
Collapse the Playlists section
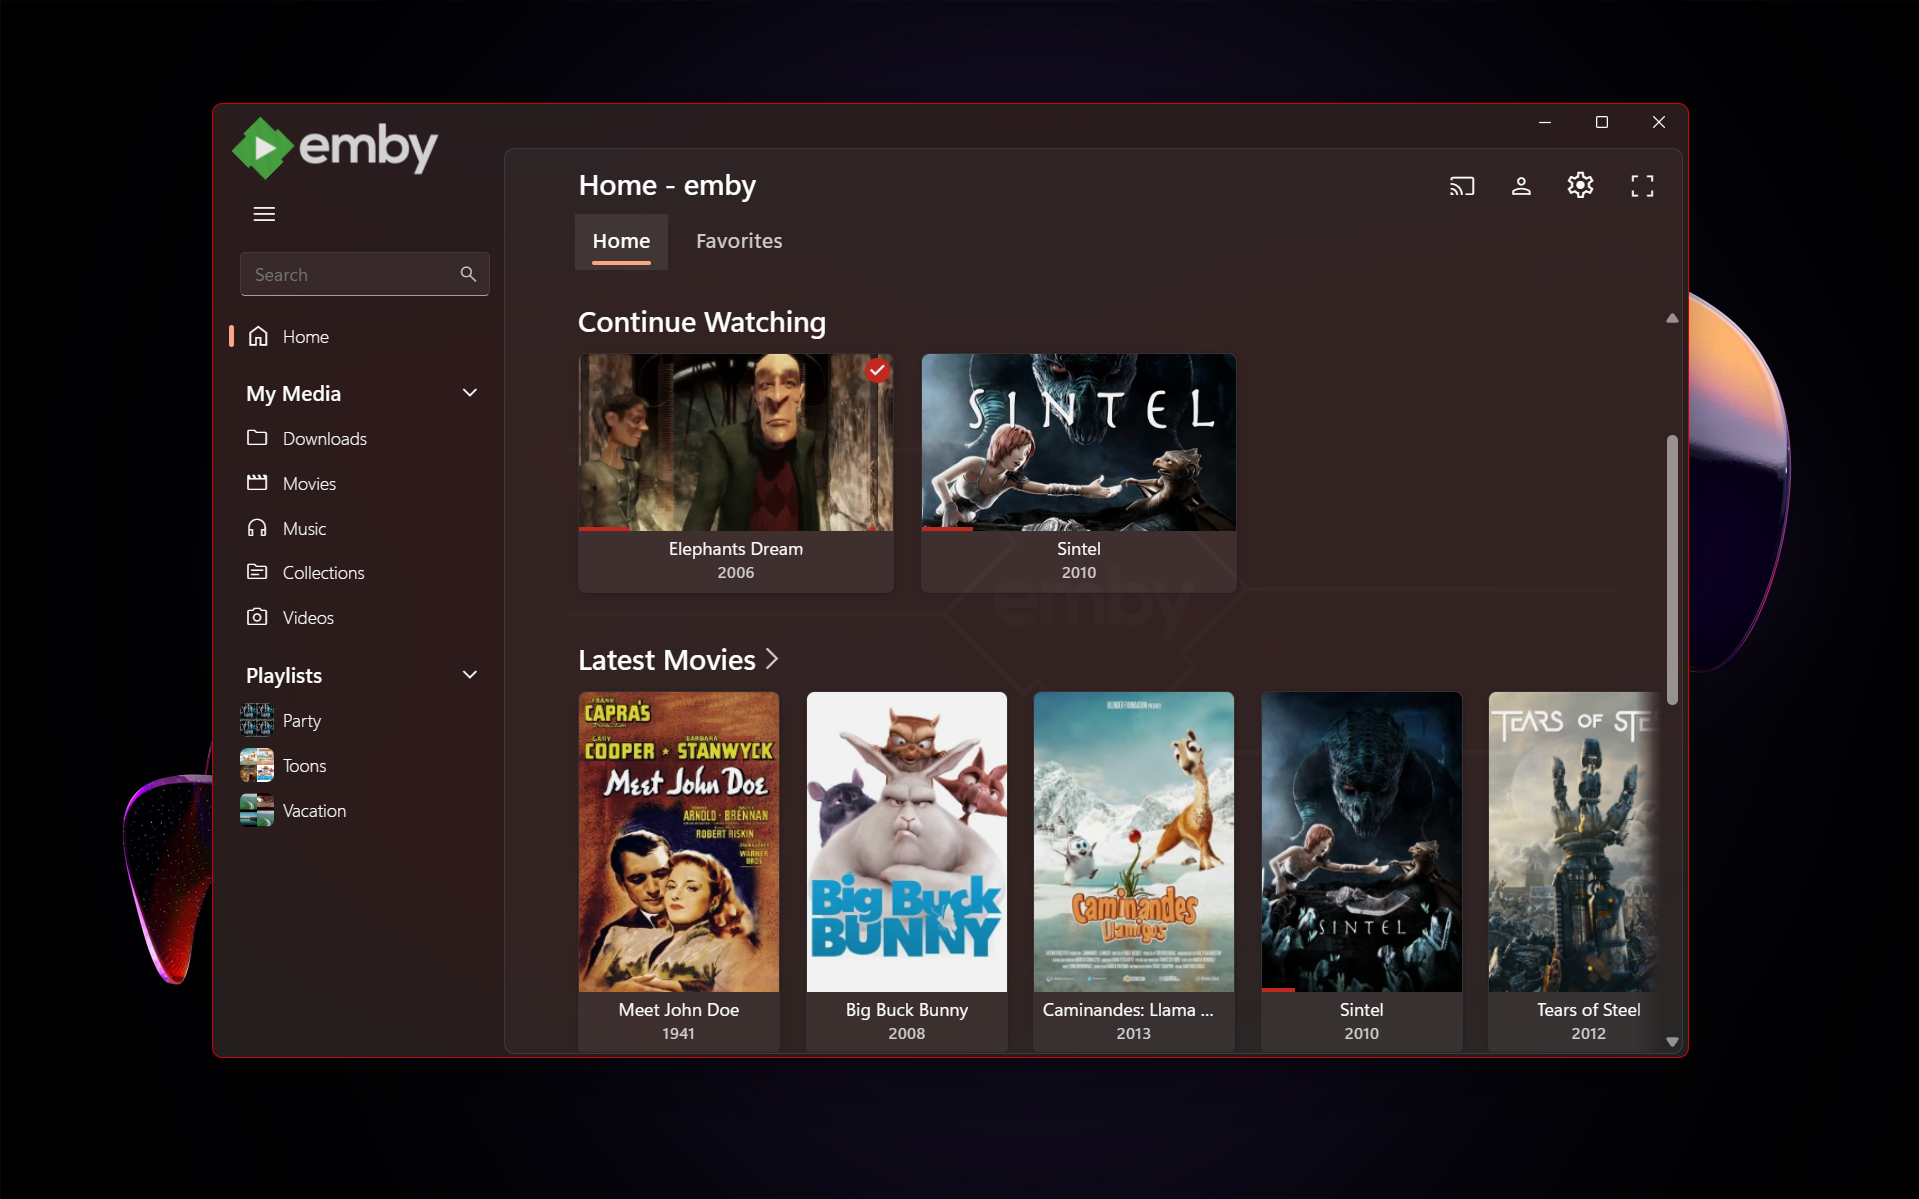tap(470, 675)
